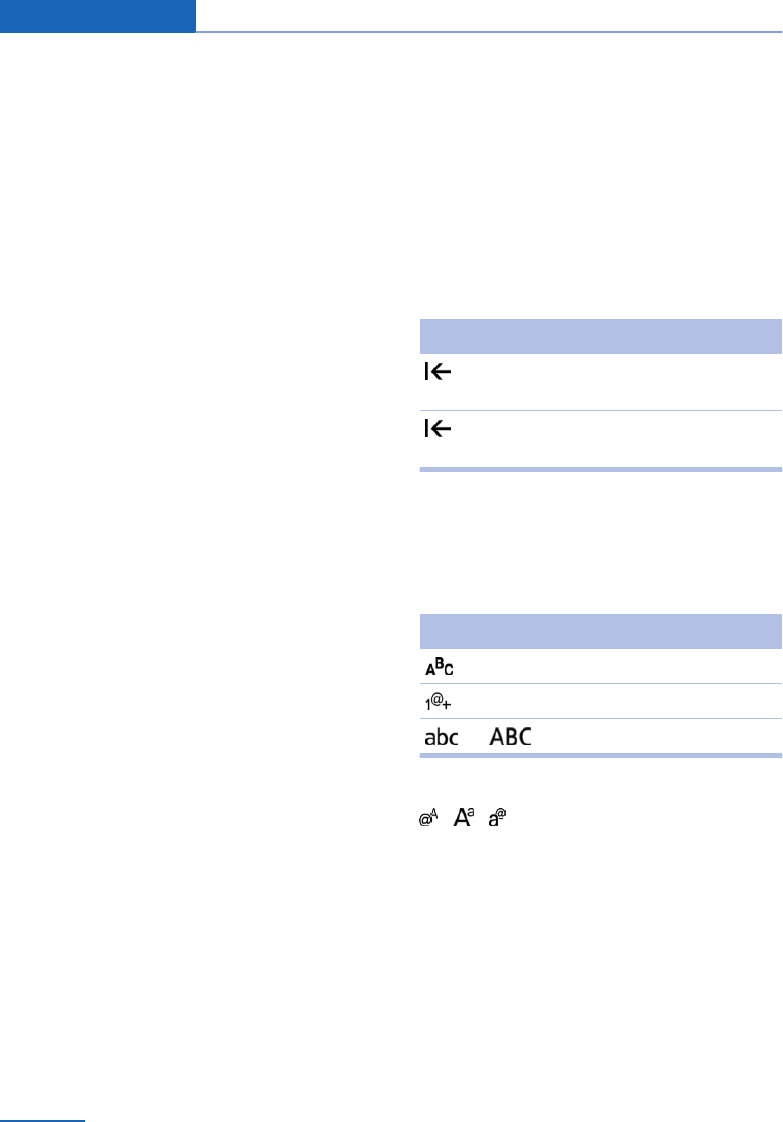The width and height of the screenshot is (783, 1122).
Task: Click the dark blue tab at top-left
Action: point(97,16)
